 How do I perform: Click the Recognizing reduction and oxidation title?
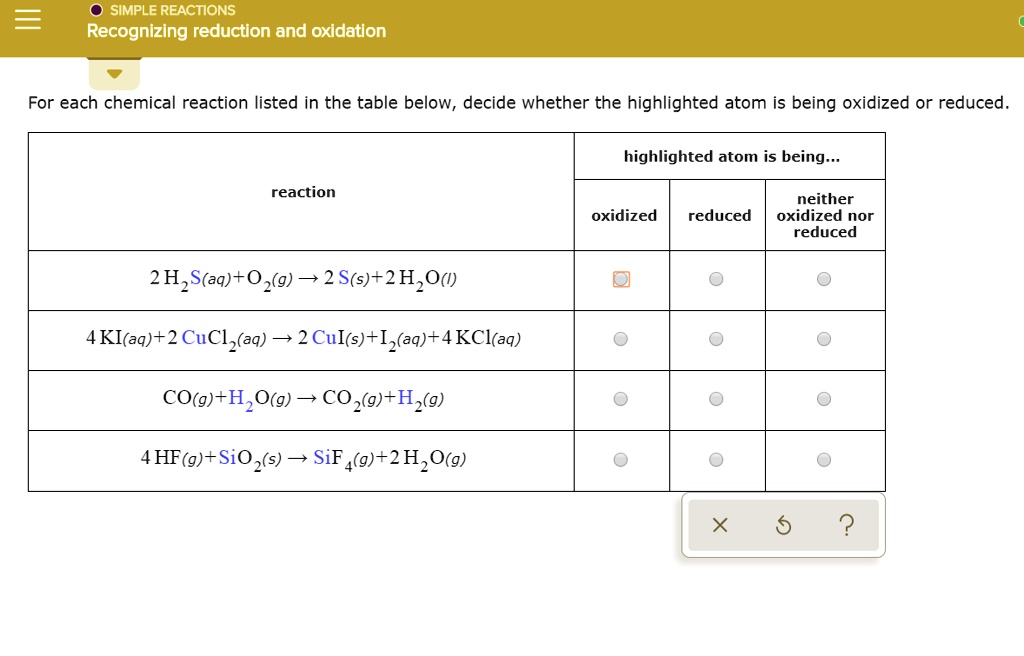[x=236, y=31]
